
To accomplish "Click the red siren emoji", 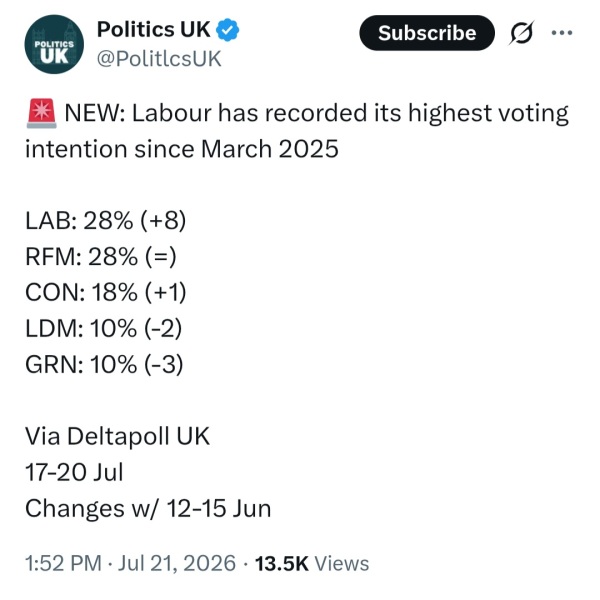I will click(42, 113).
